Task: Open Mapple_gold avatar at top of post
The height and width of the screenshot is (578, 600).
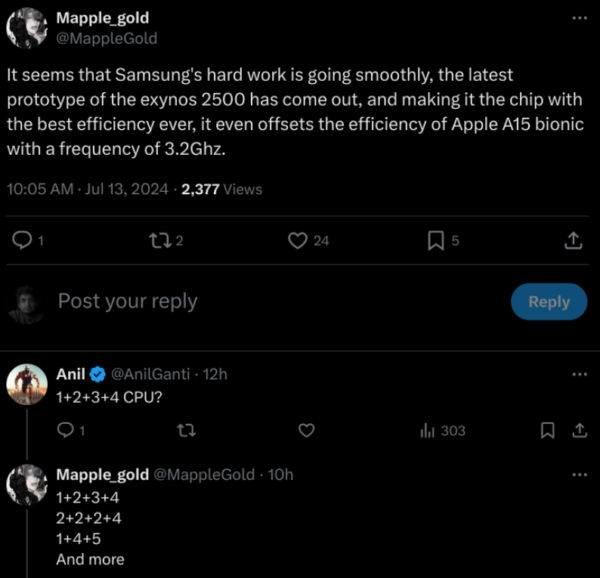Action: [25, 29]
